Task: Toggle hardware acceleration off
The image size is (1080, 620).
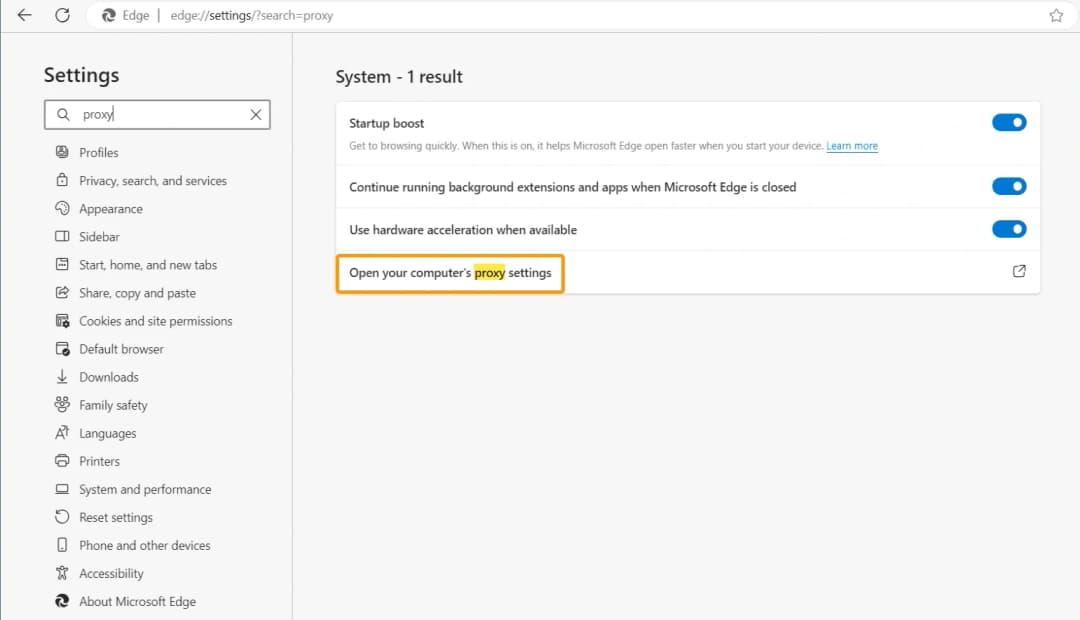Action: point(1009,228)
